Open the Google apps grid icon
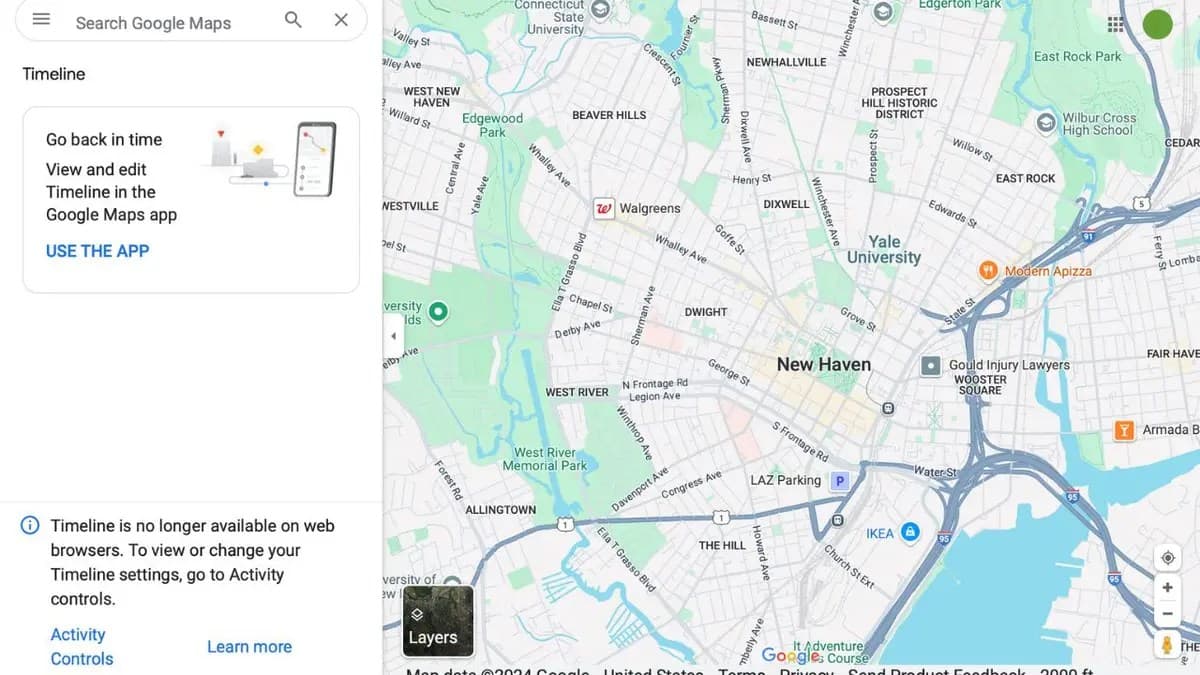Screen dimensions: 1200x675 tap(1115, 22)
